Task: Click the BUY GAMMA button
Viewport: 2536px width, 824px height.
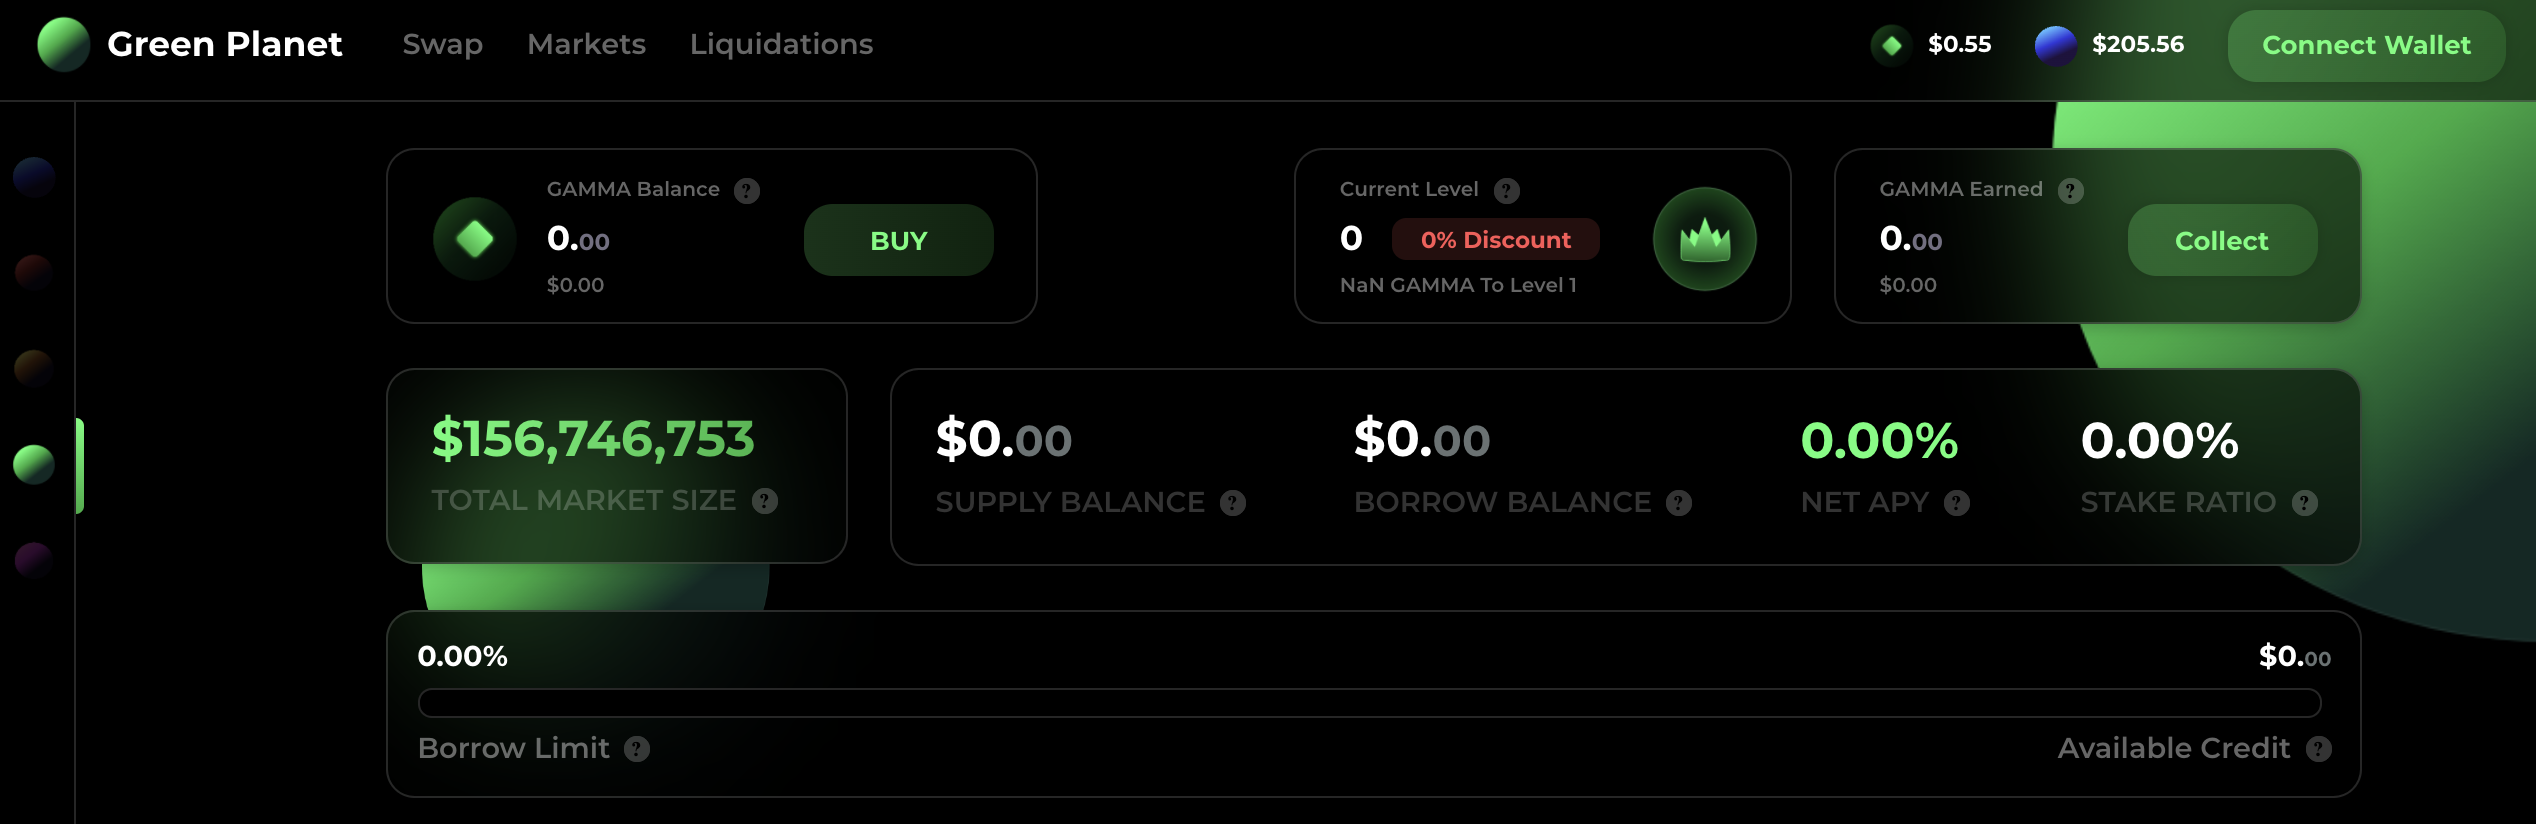Action: click(899, 240)
